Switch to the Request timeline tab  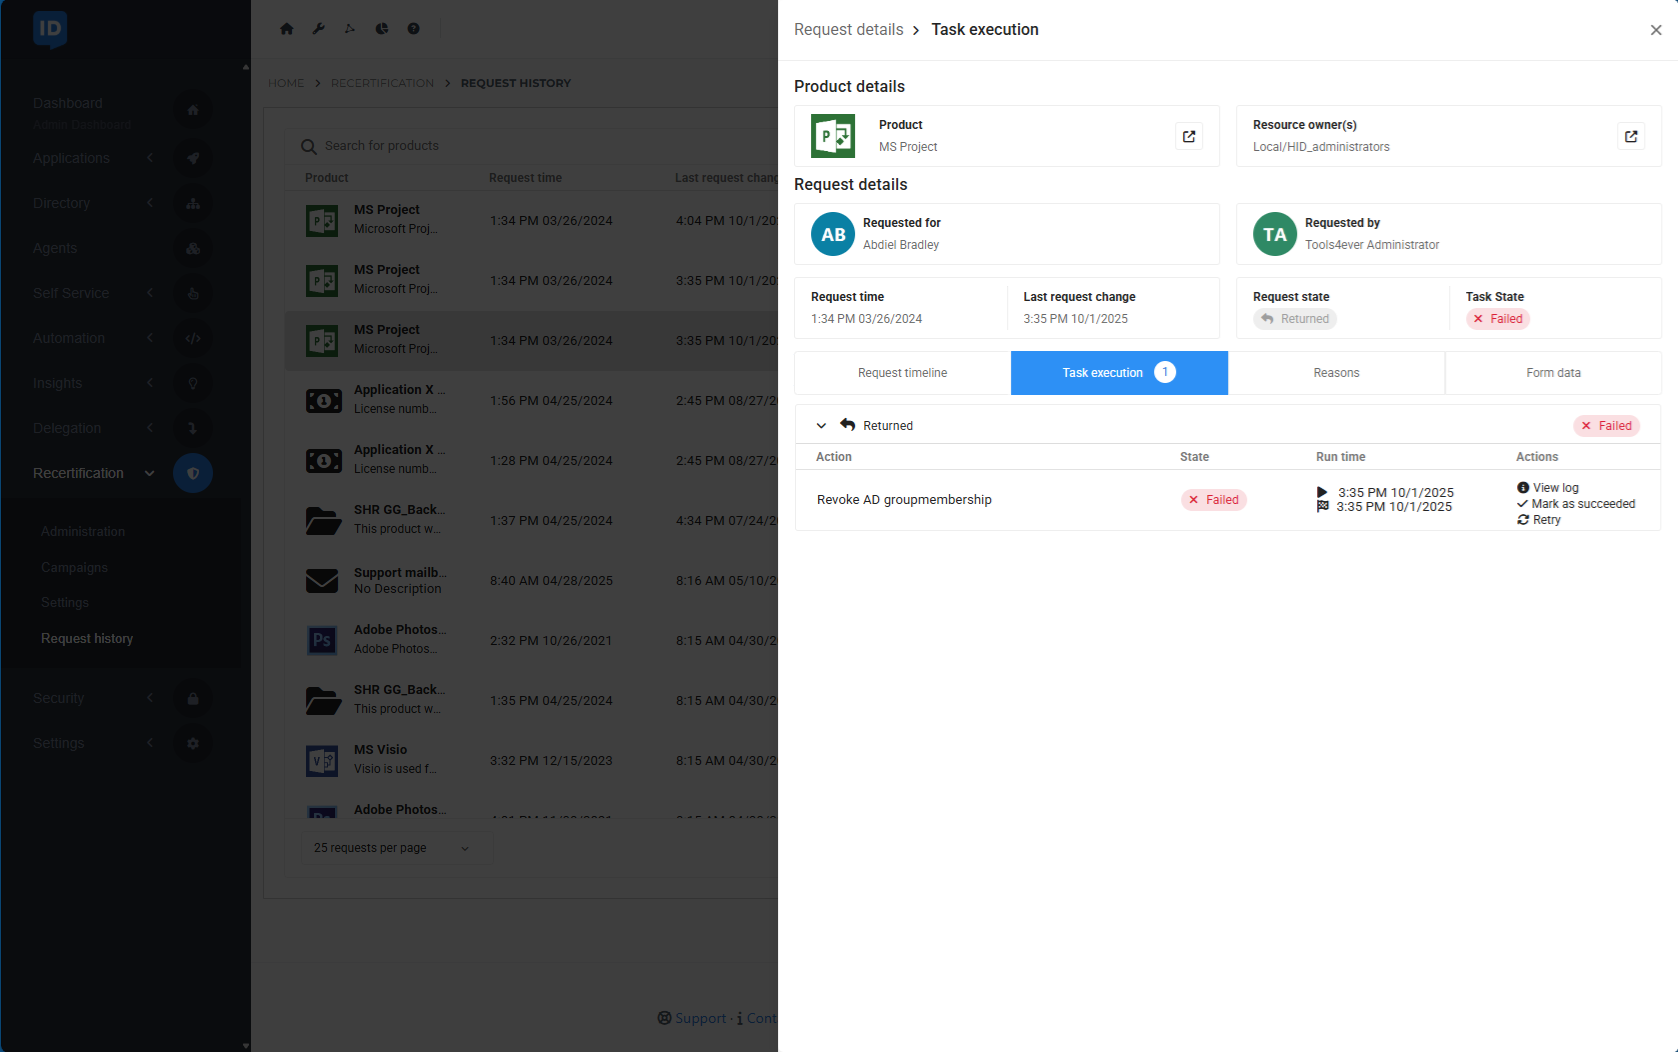click(902, 373)
